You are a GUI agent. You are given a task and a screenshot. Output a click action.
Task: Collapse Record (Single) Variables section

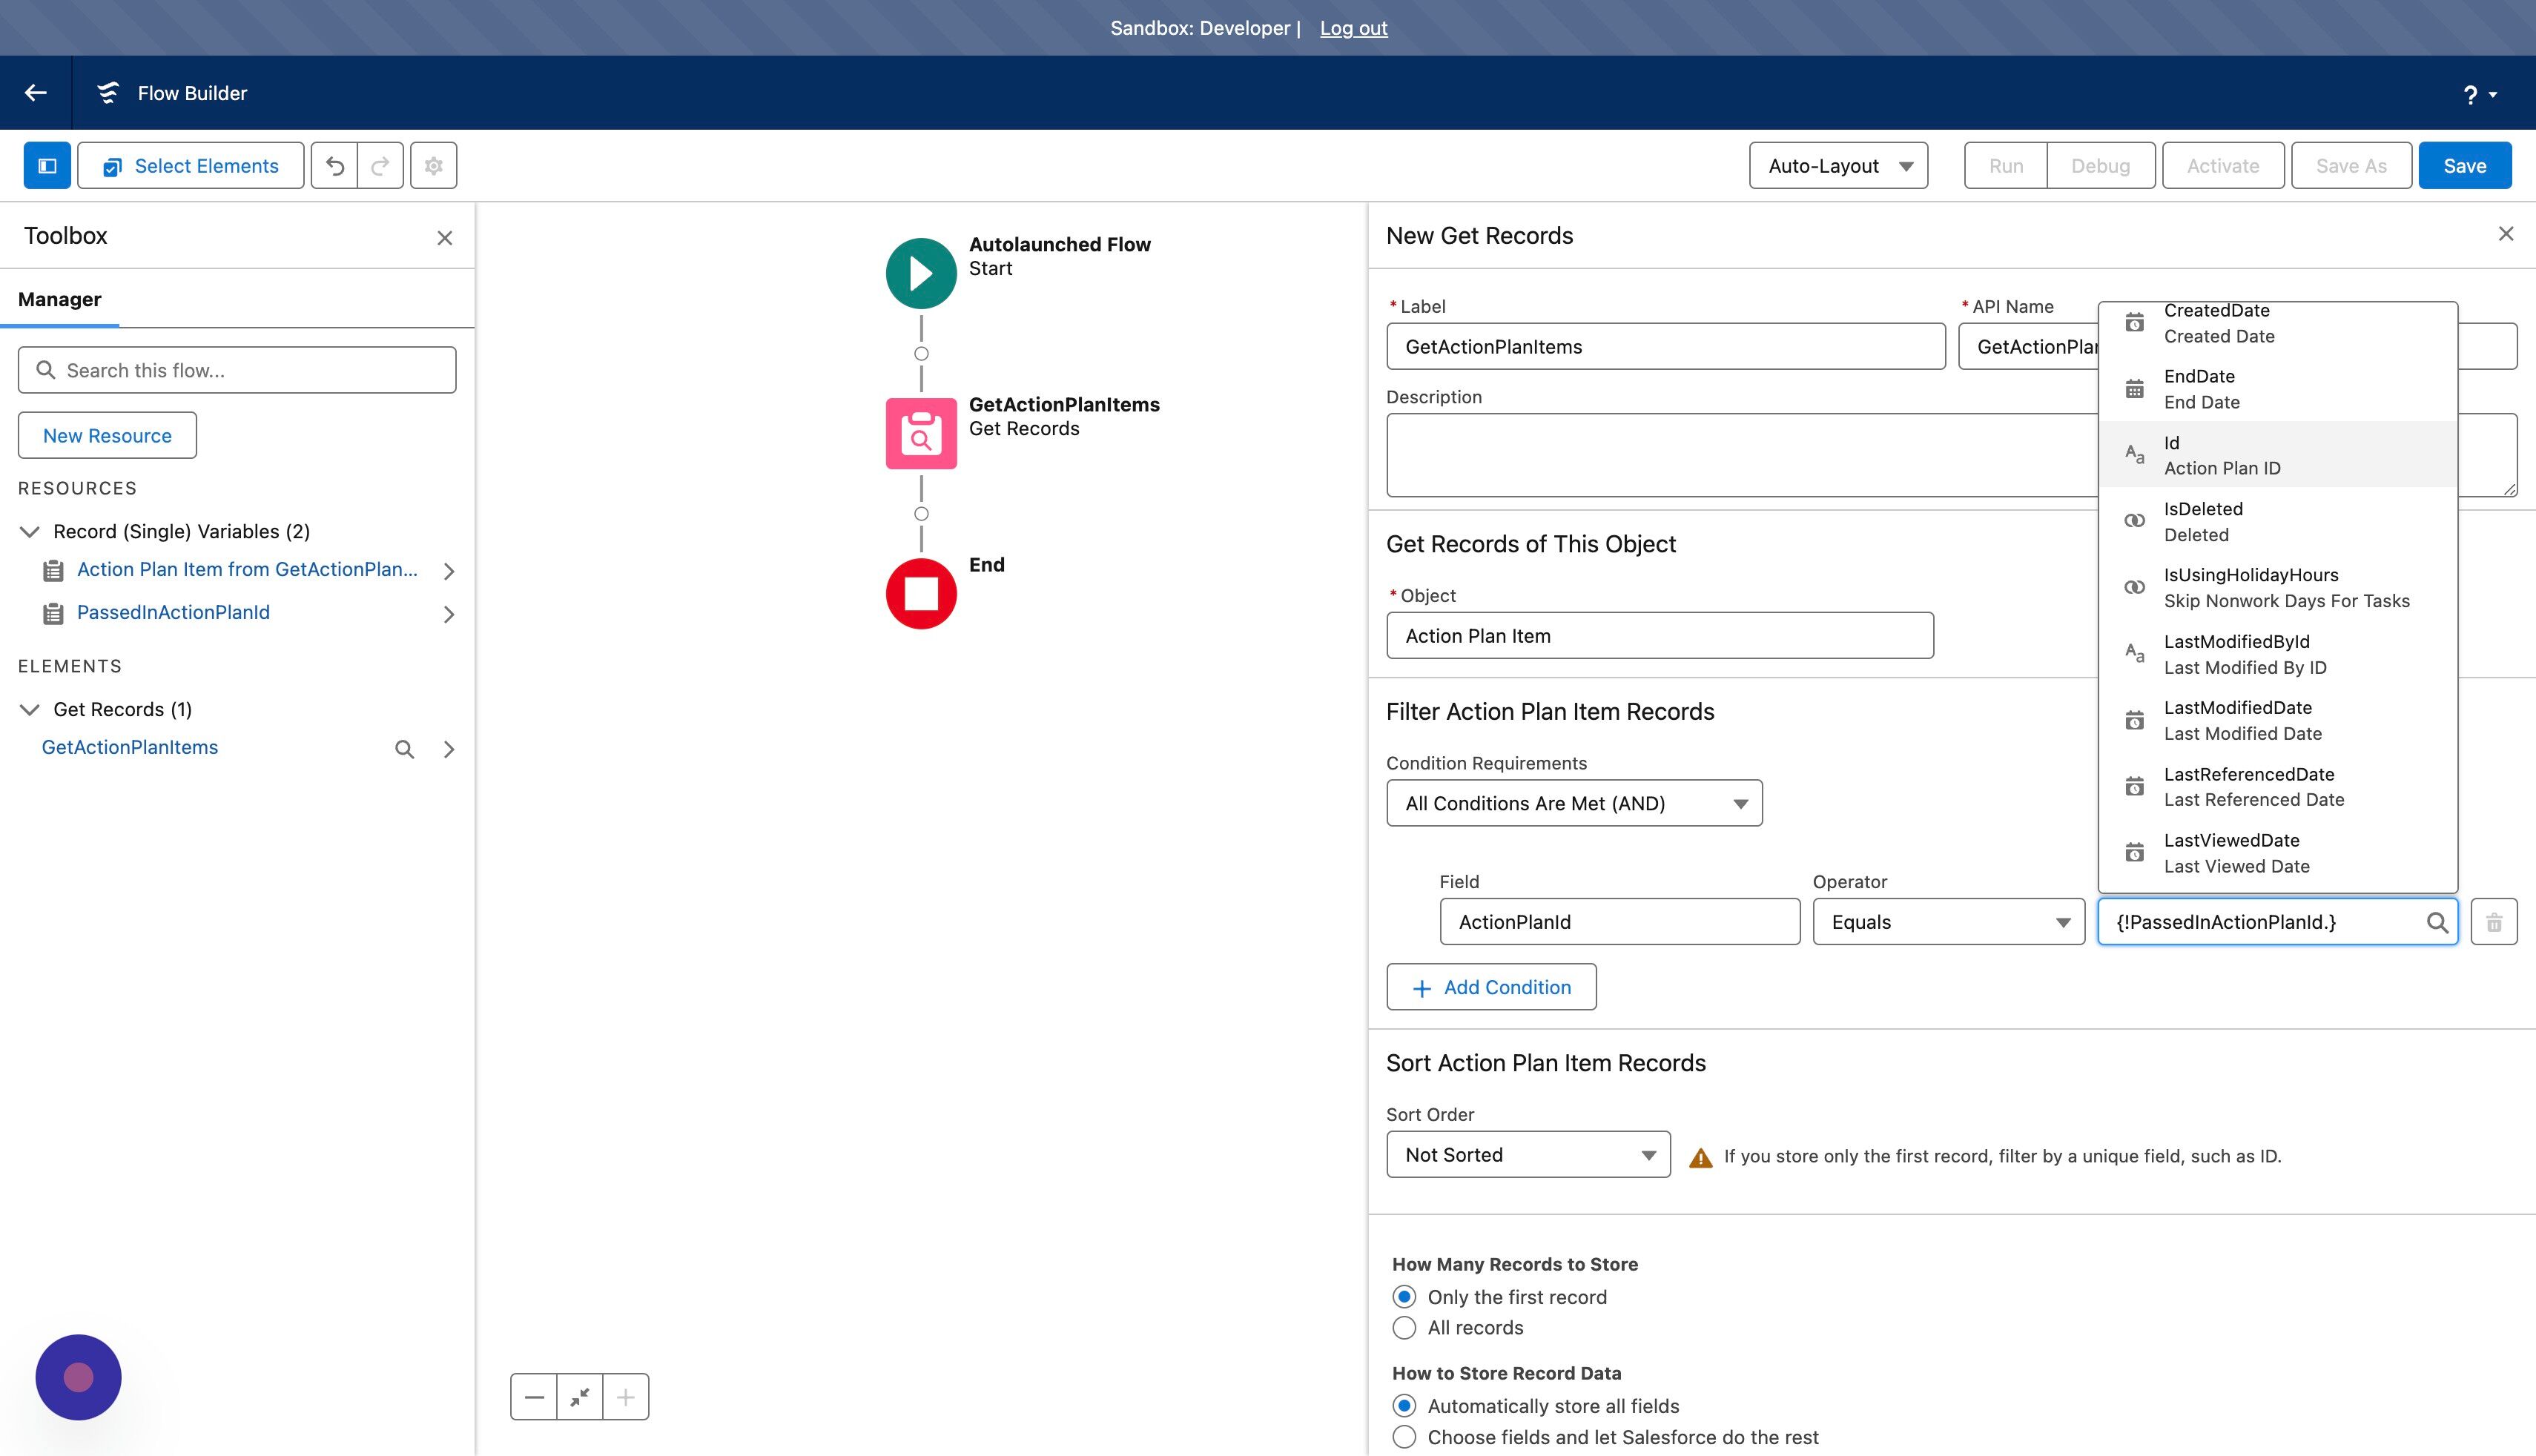coord(30,531)
